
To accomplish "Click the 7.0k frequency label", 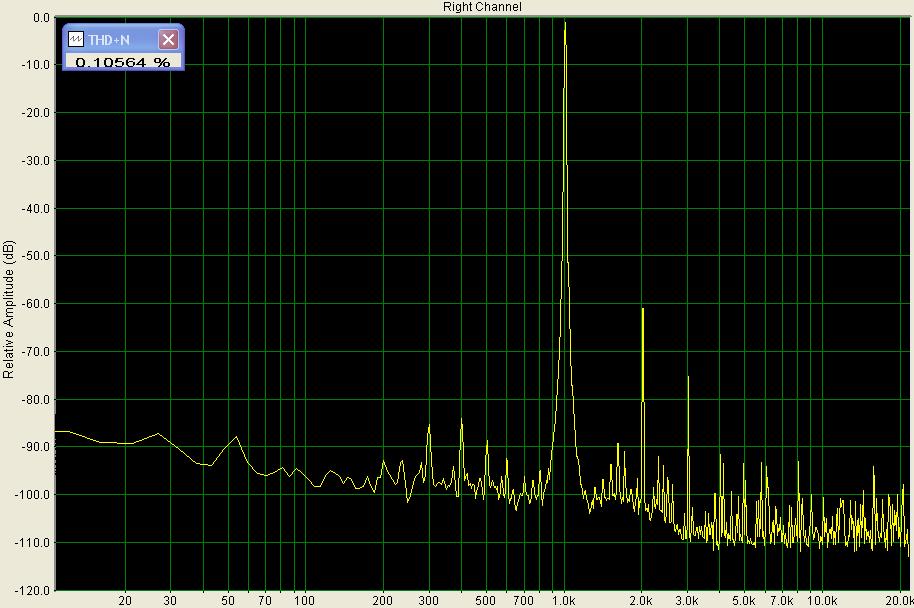I will (x=782, y=601).
